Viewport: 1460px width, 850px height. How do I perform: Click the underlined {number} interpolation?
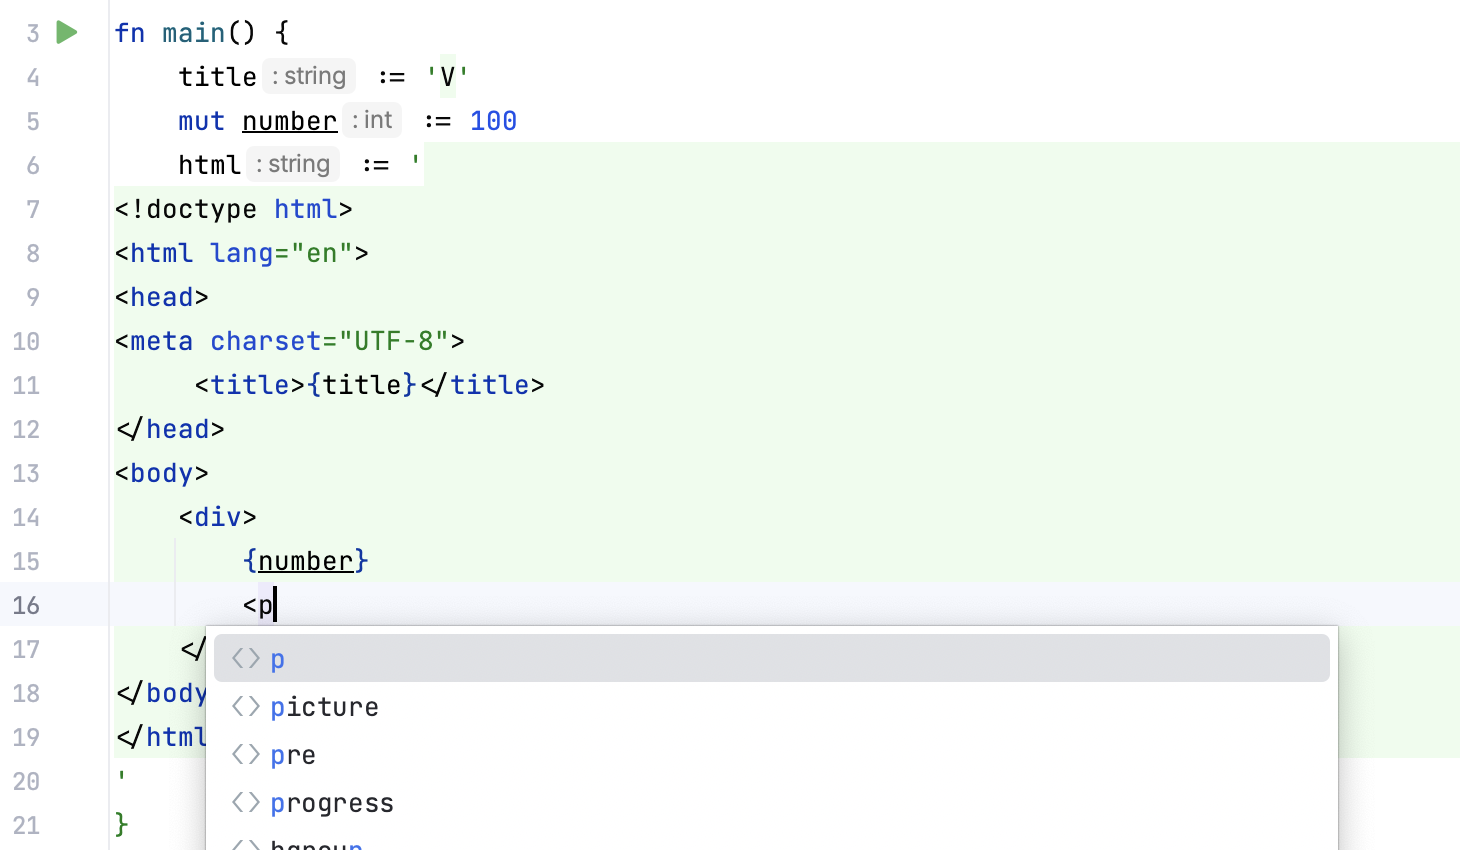(x=306, y=561)
